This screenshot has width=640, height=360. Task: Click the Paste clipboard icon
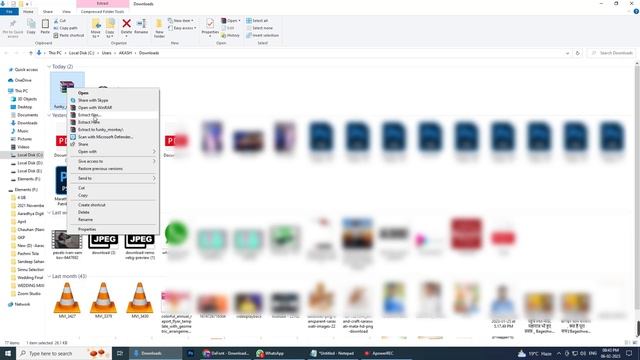click(45, 24)
